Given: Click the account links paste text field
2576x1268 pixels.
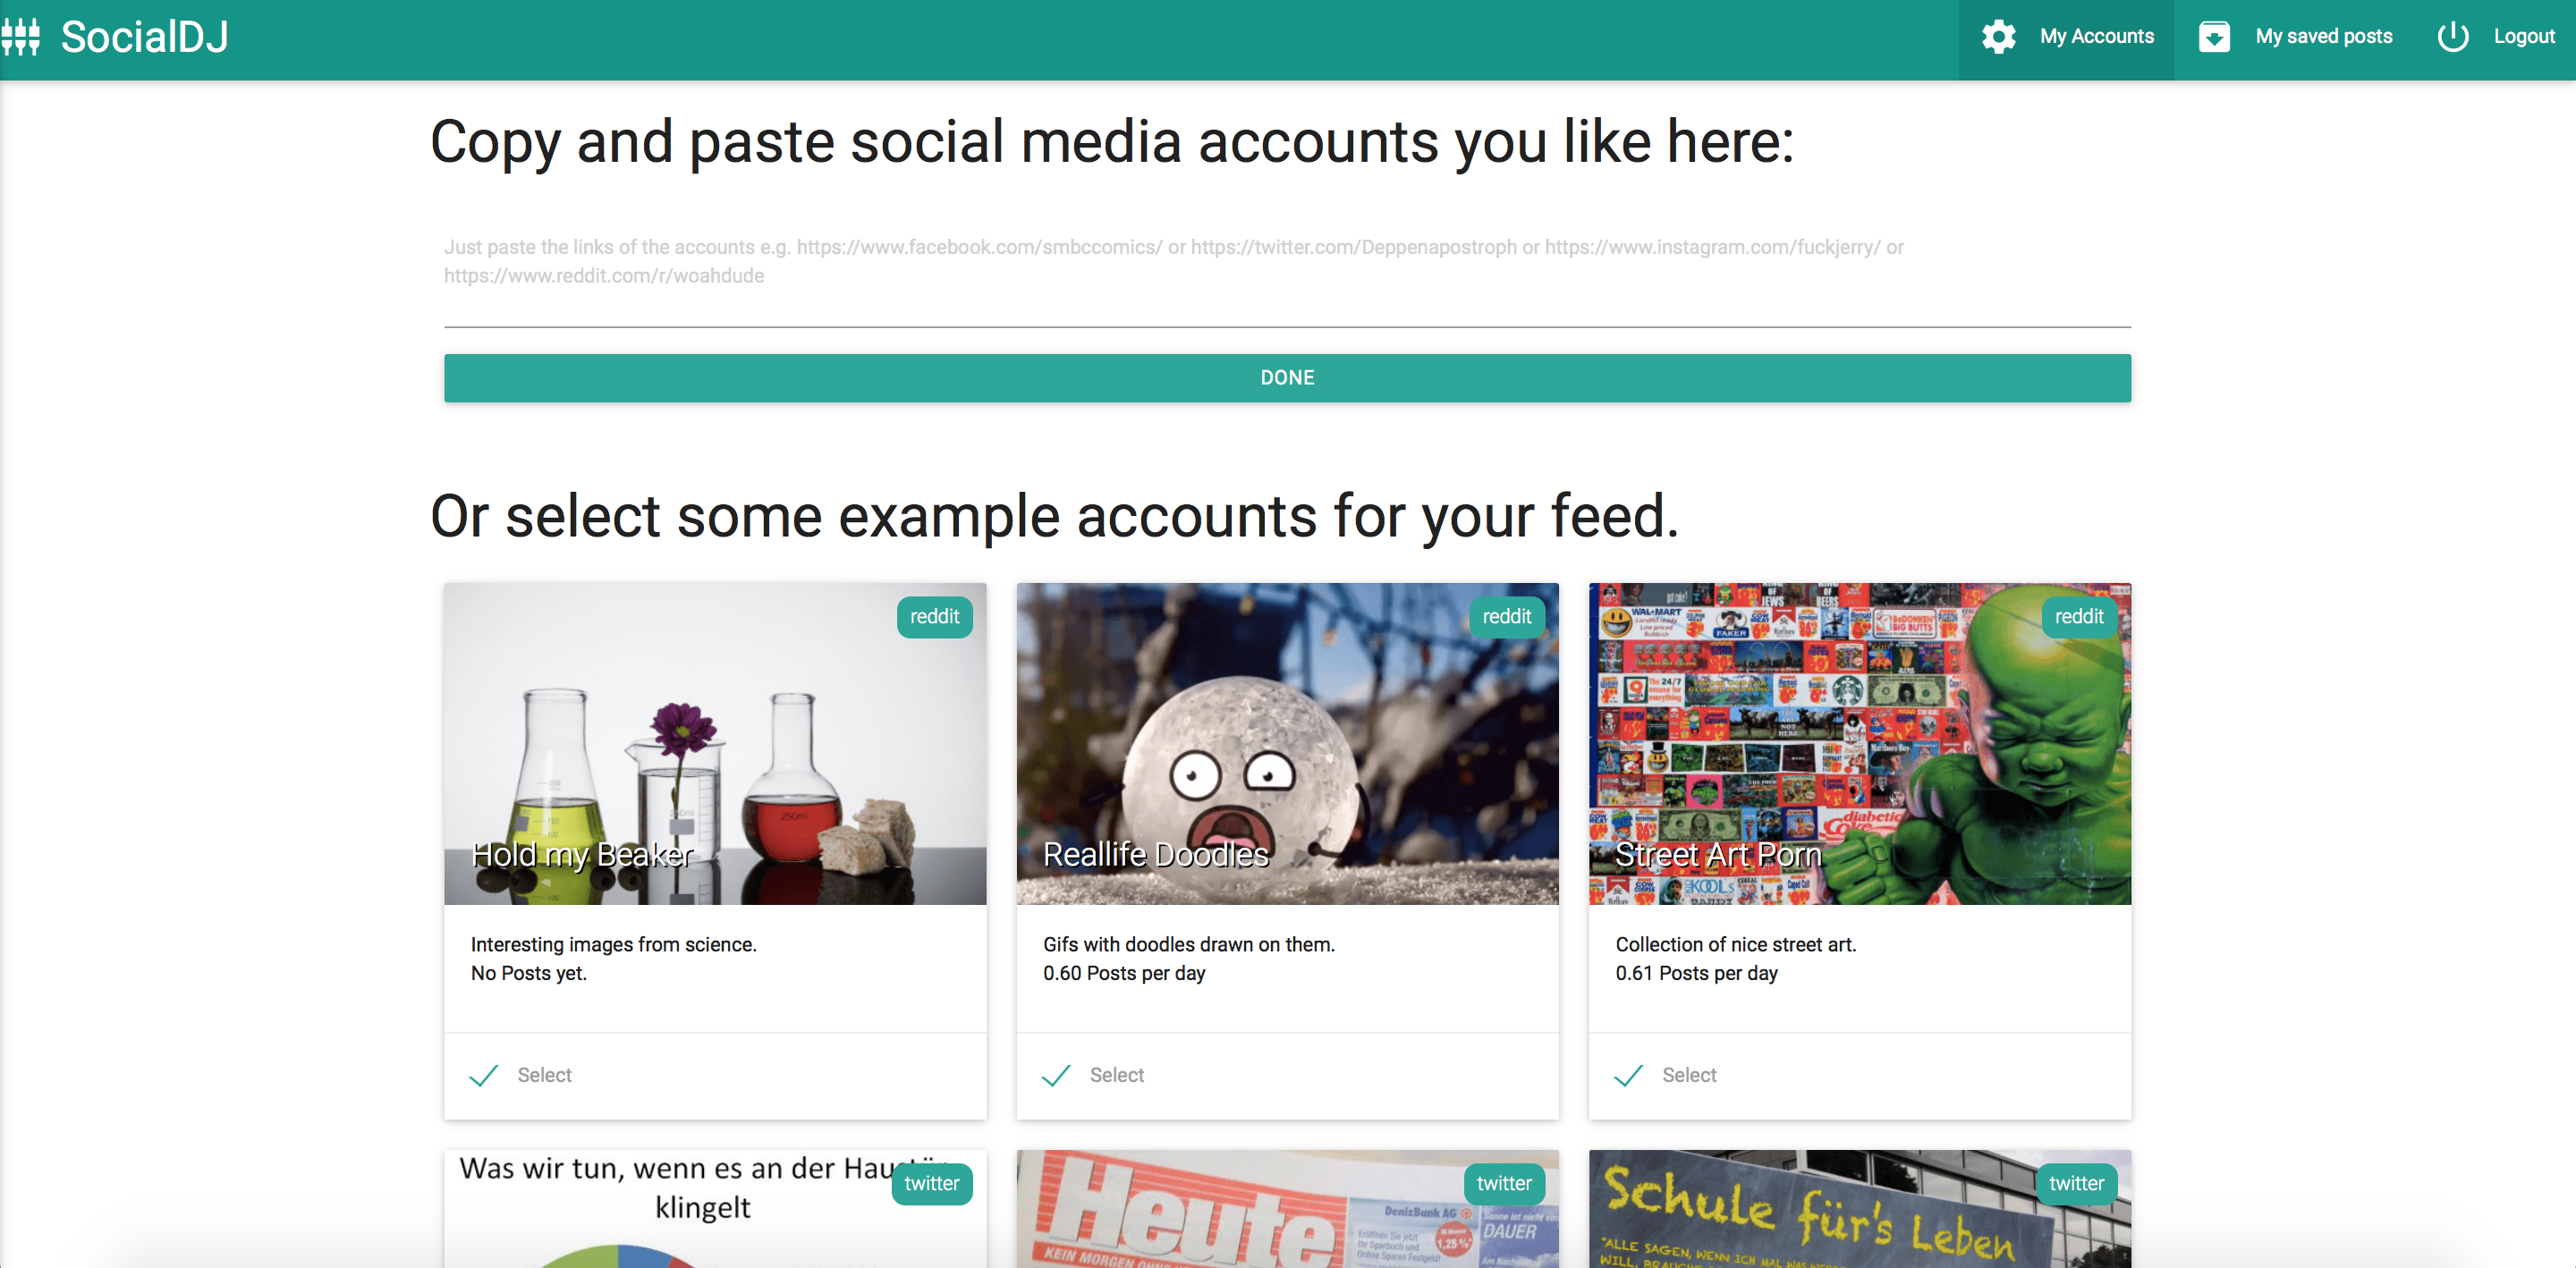Looking at the screenshot, I should click(1286, 275).
